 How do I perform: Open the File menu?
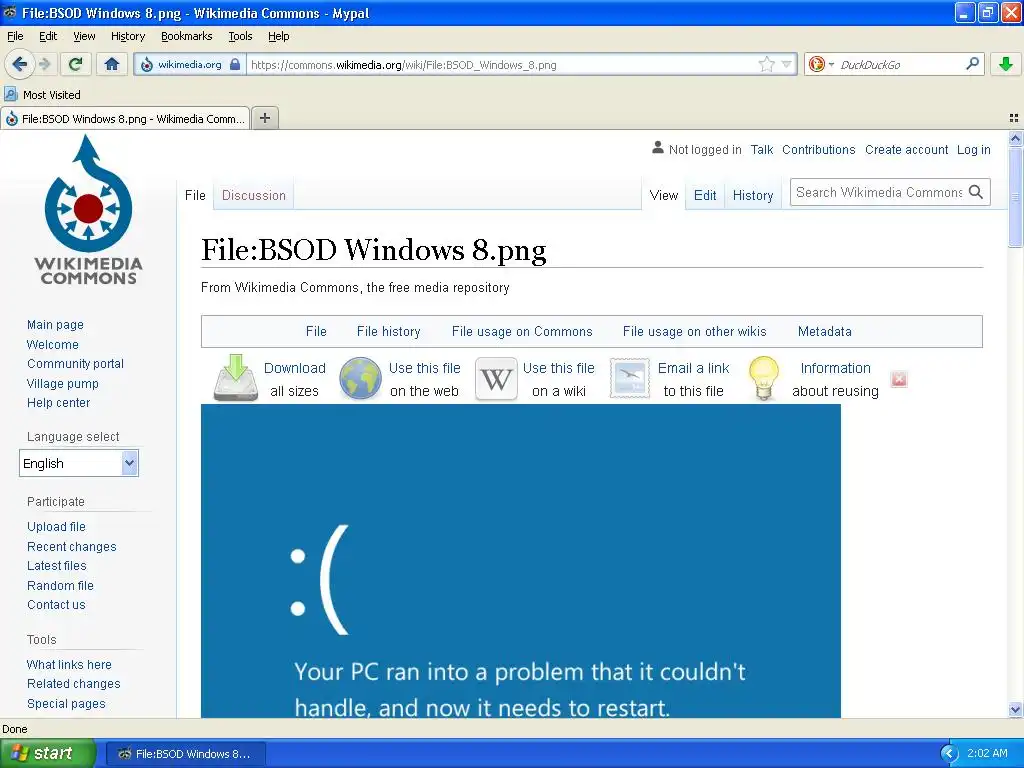click(15, 37)
